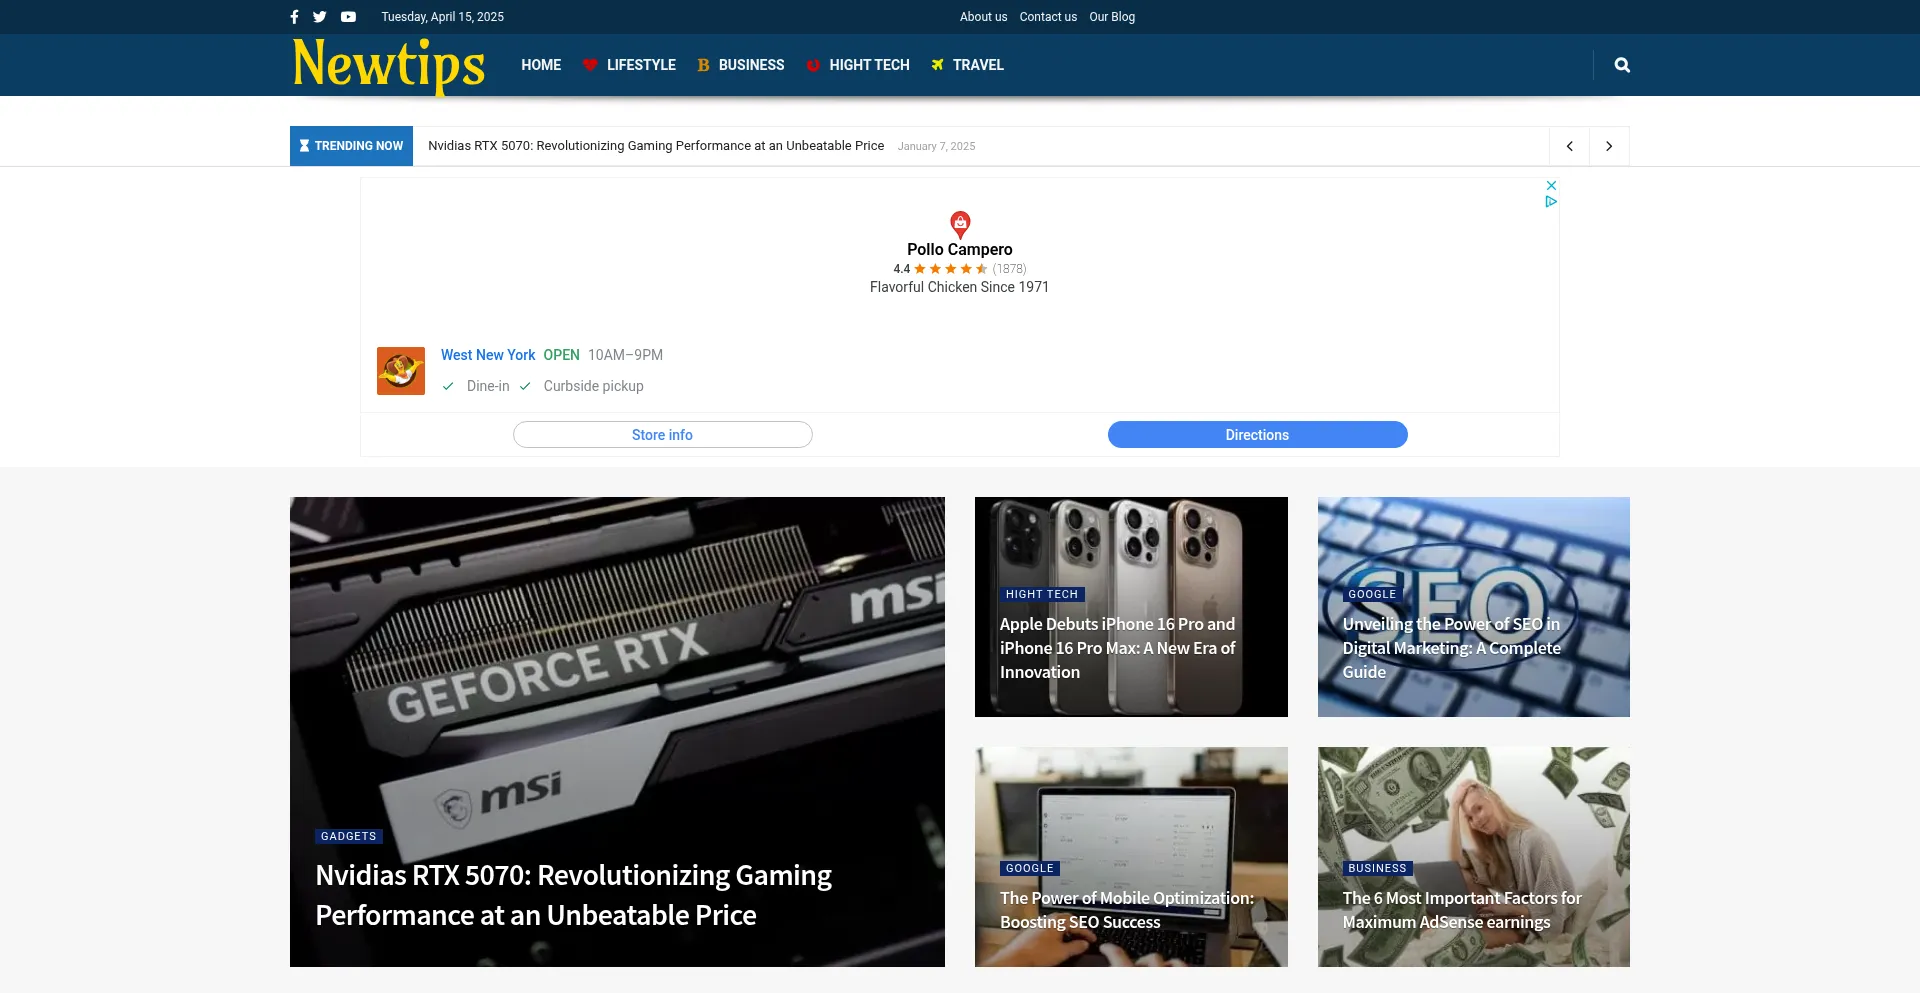The height and width of the screenshot is (993, 1920).
Task: Click the HIGHT TECH tag on iPhone card
Action: (1042, 594)
